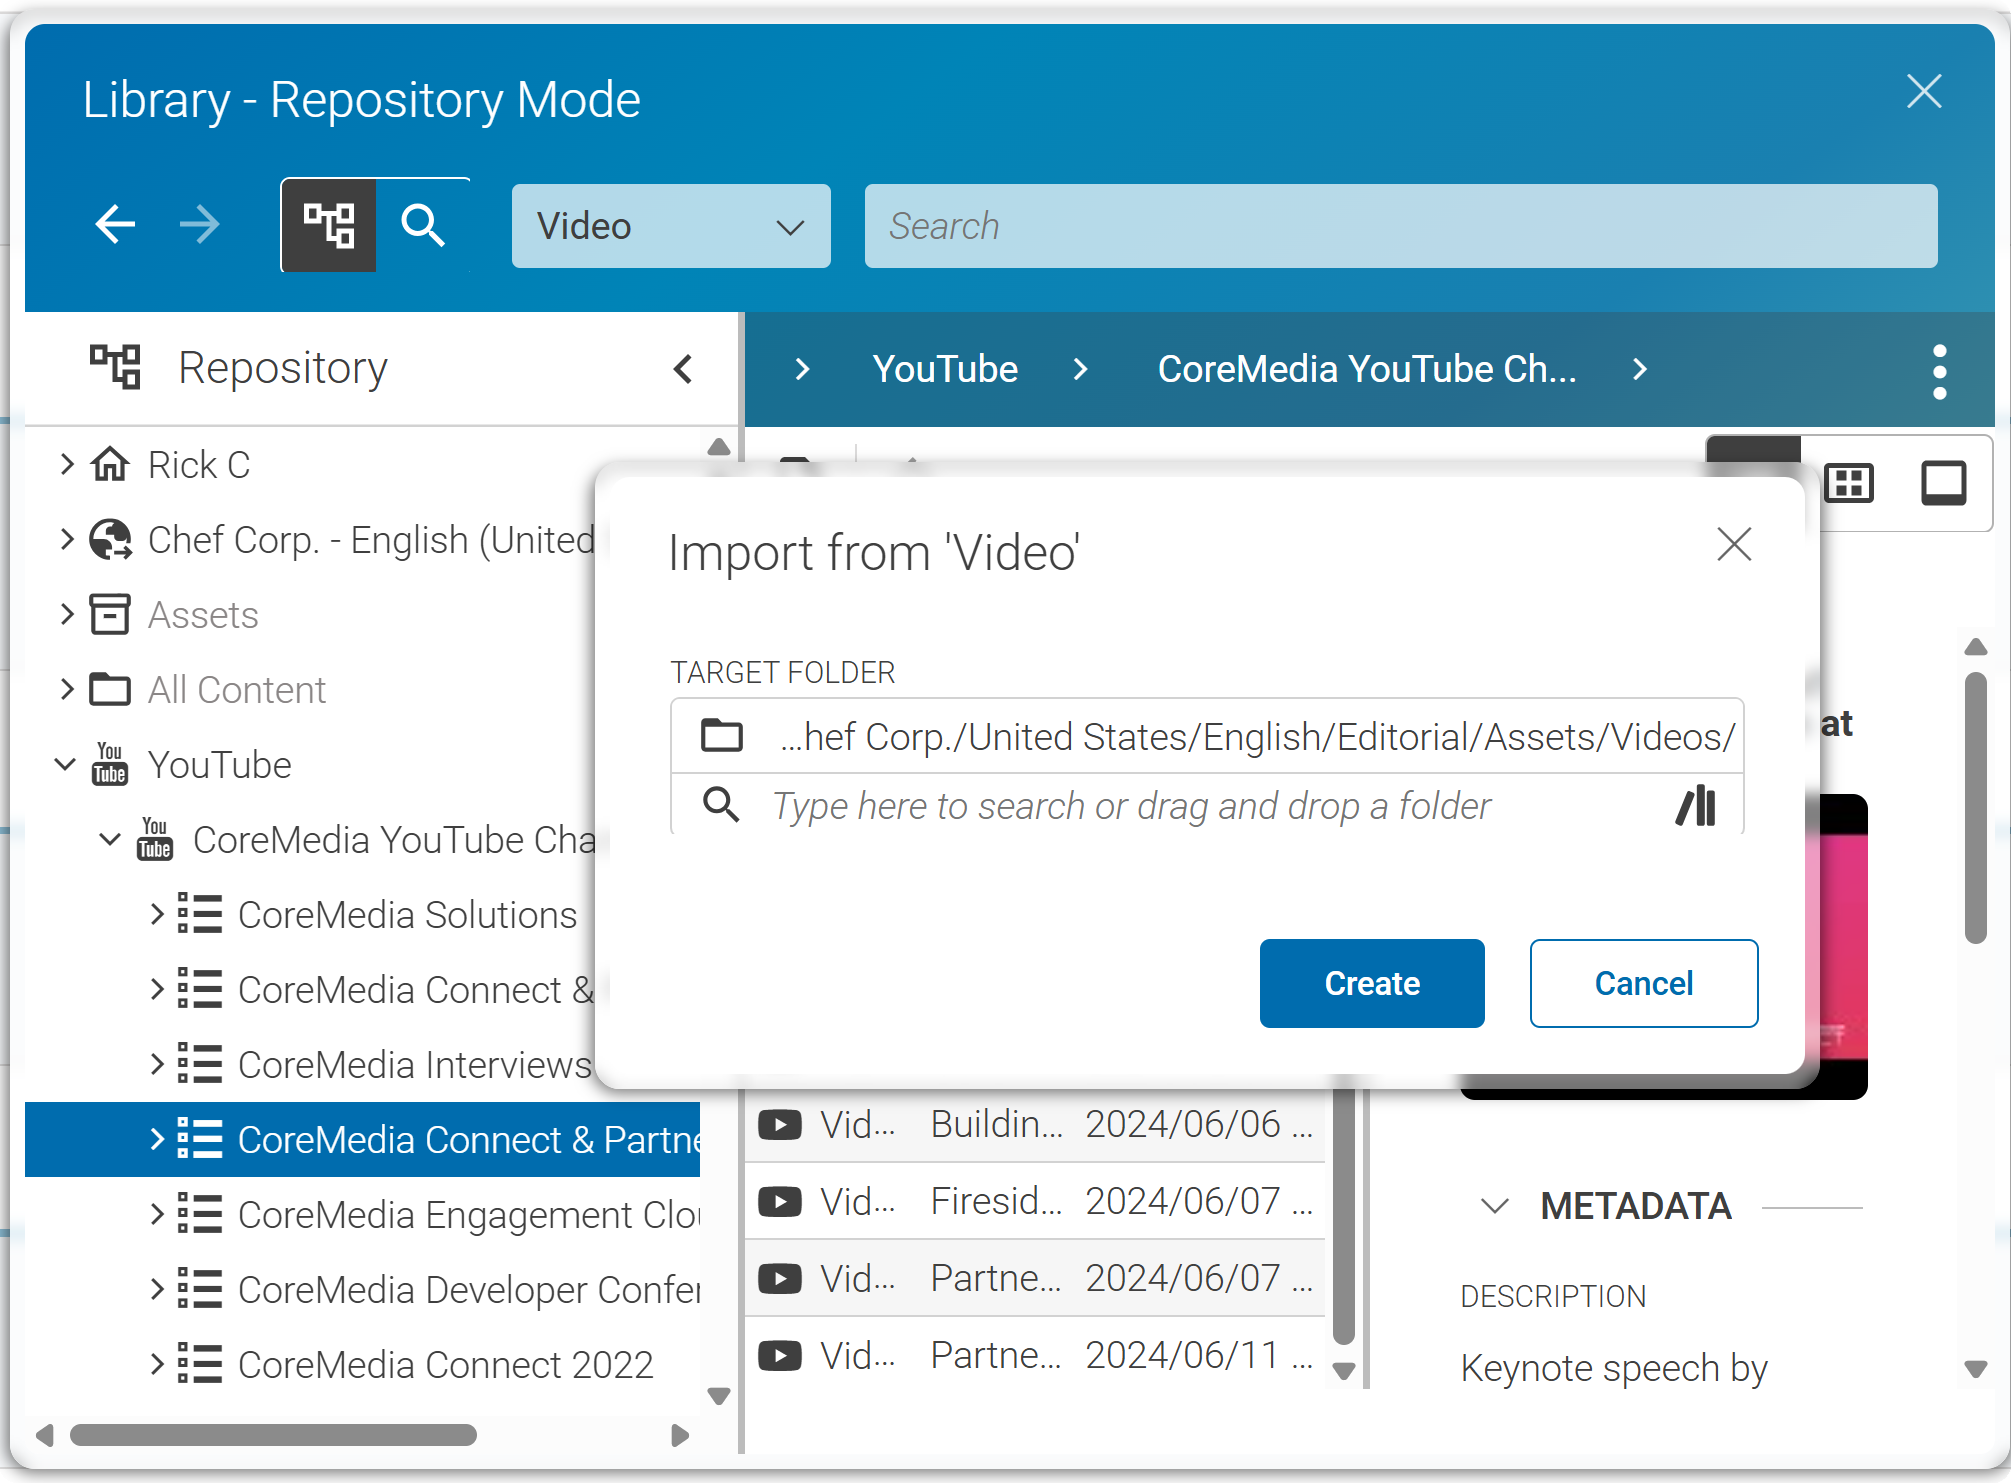2011x1483 pixels.
Task: Click the forward navigation arrow
Action: (x=200, y=224)
